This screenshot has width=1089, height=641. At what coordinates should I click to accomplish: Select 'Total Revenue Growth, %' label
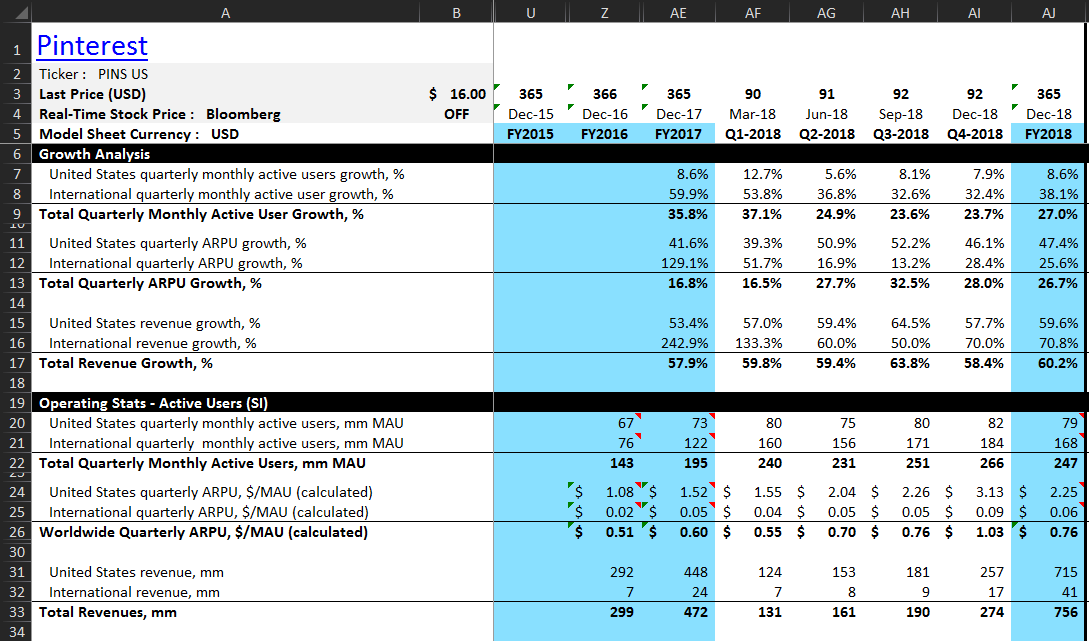pyautogui.click(x=126, y=363)
